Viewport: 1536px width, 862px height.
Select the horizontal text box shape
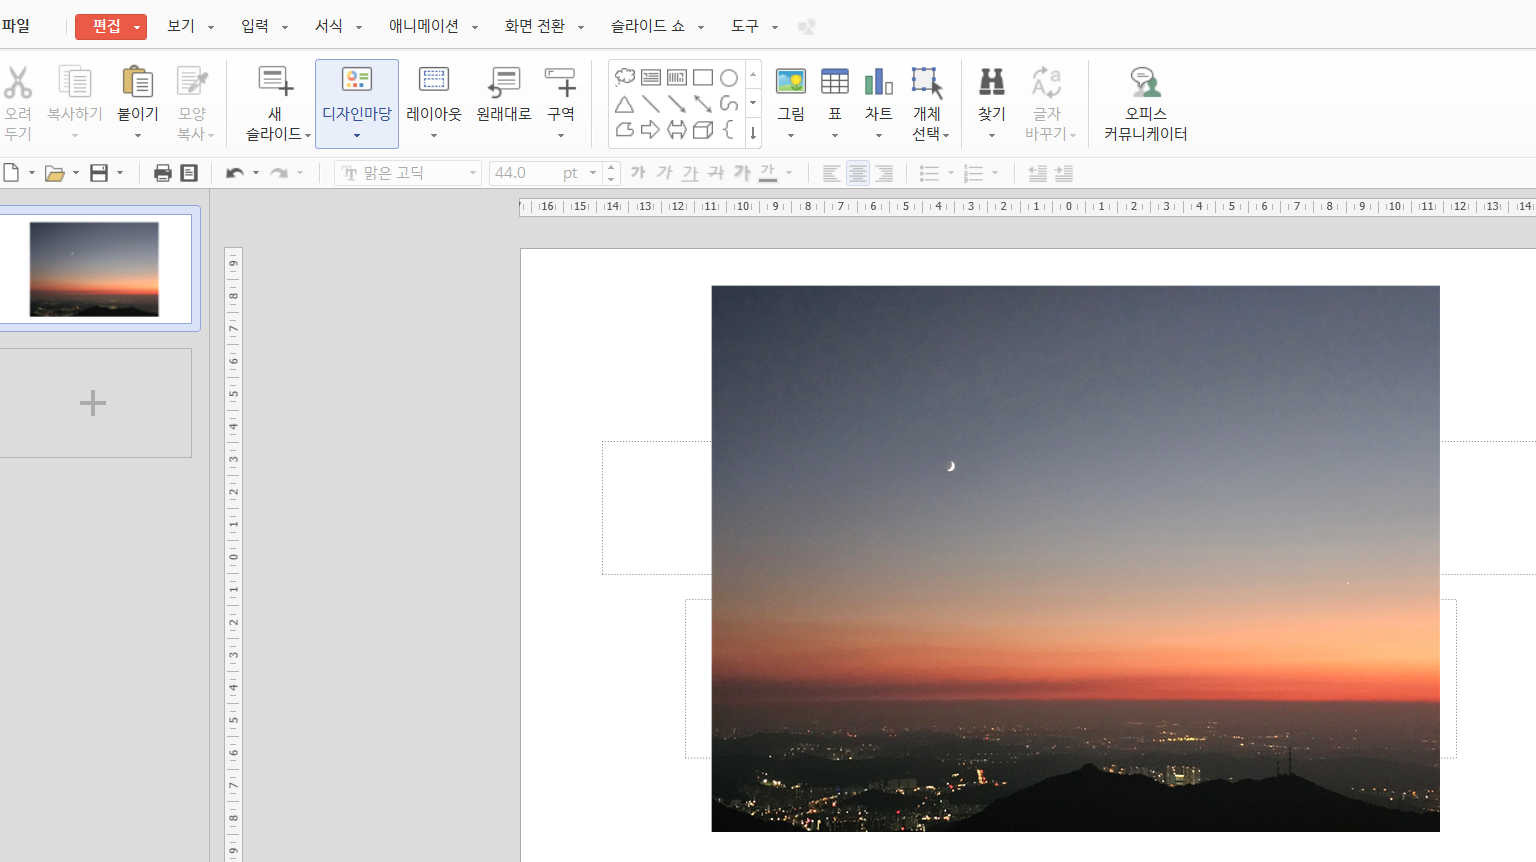(x=651, y=77)
